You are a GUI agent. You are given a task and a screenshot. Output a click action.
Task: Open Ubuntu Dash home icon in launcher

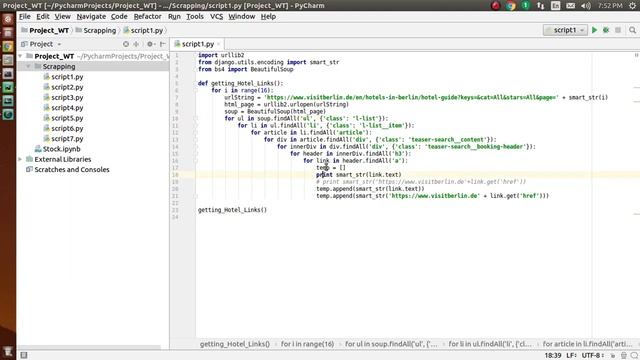click(x=8, y=19)
